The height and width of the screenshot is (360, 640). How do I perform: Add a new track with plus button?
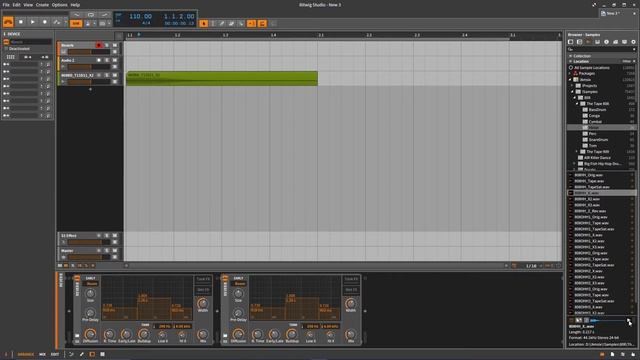[90, 89]
